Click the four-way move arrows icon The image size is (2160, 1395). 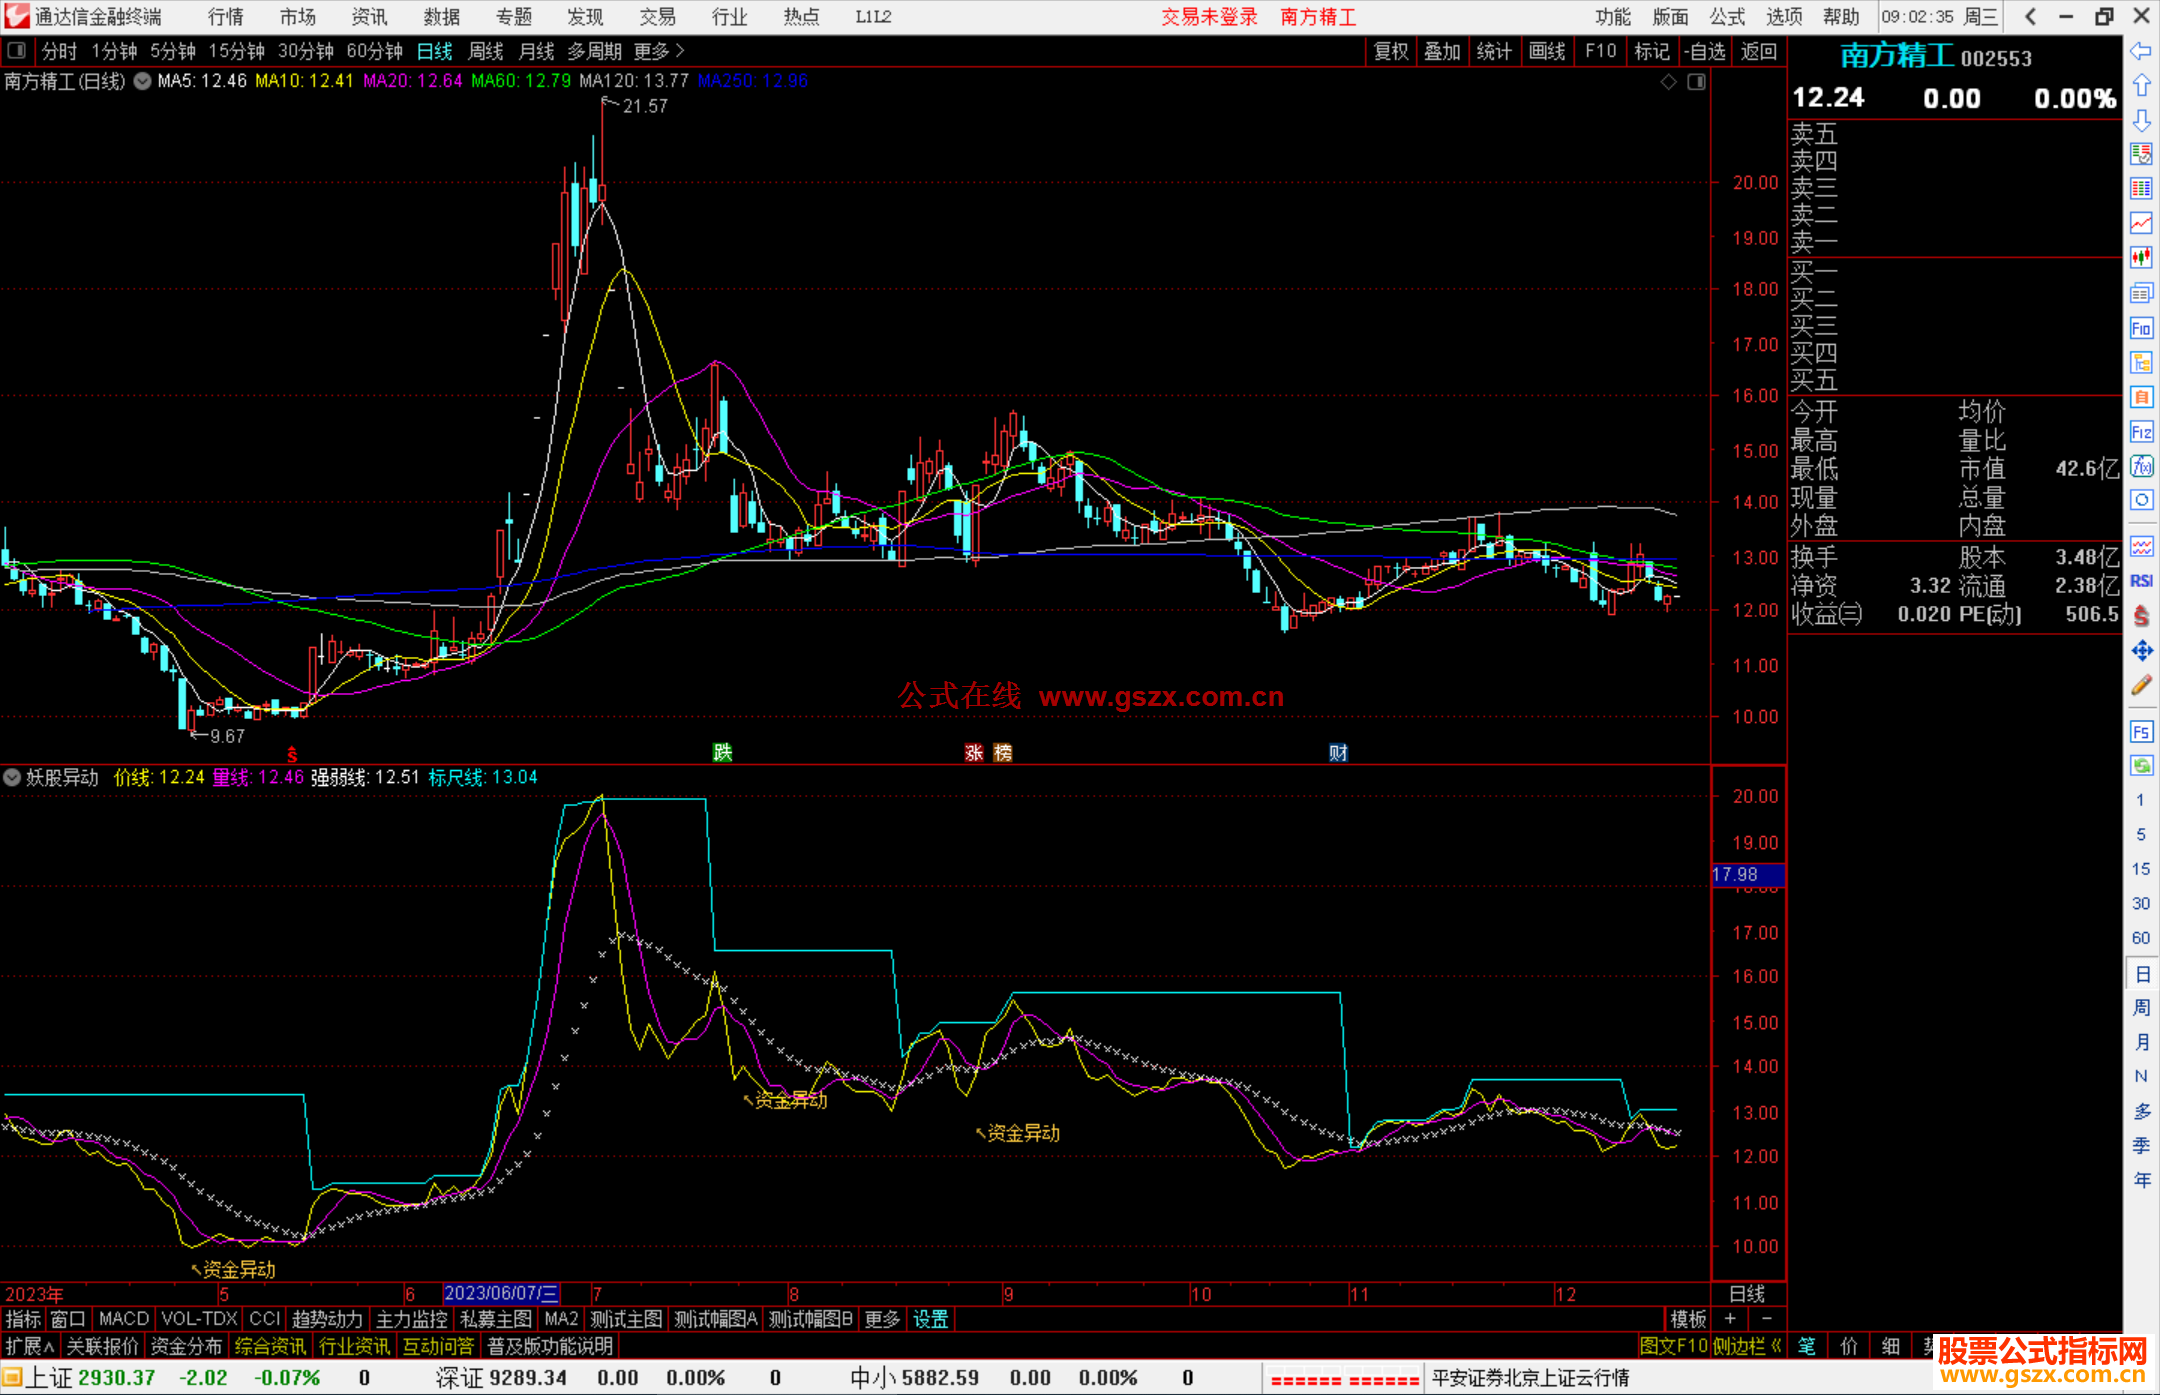(2141, 651)
